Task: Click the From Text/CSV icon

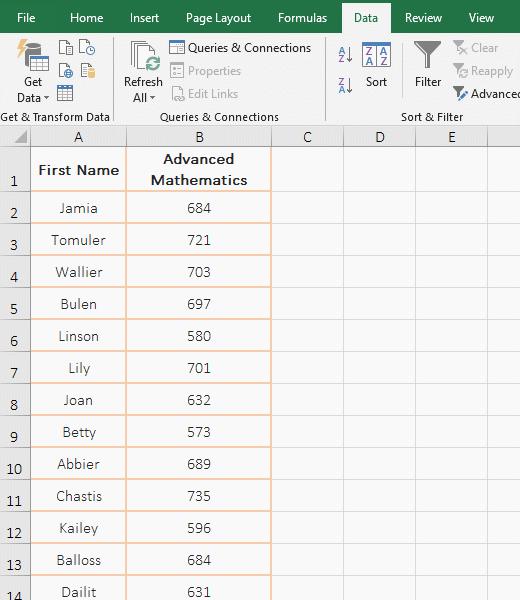Action: (66, 47)
